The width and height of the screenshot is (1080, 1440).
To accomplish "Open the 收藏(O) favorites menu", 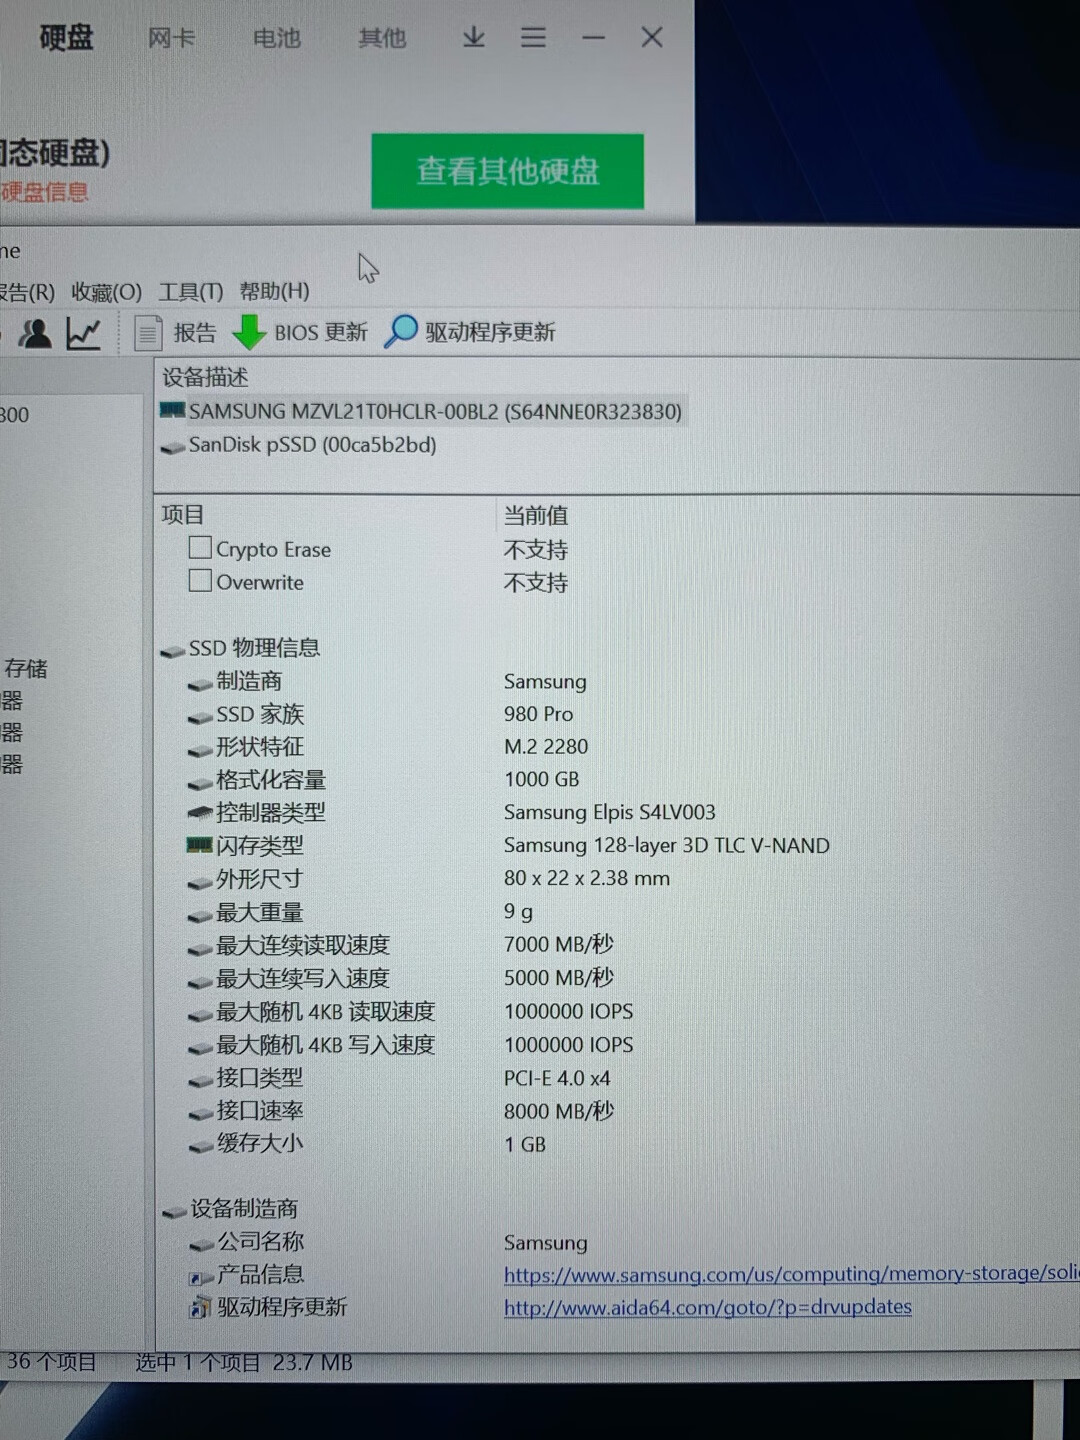I will tap(106, 292).
